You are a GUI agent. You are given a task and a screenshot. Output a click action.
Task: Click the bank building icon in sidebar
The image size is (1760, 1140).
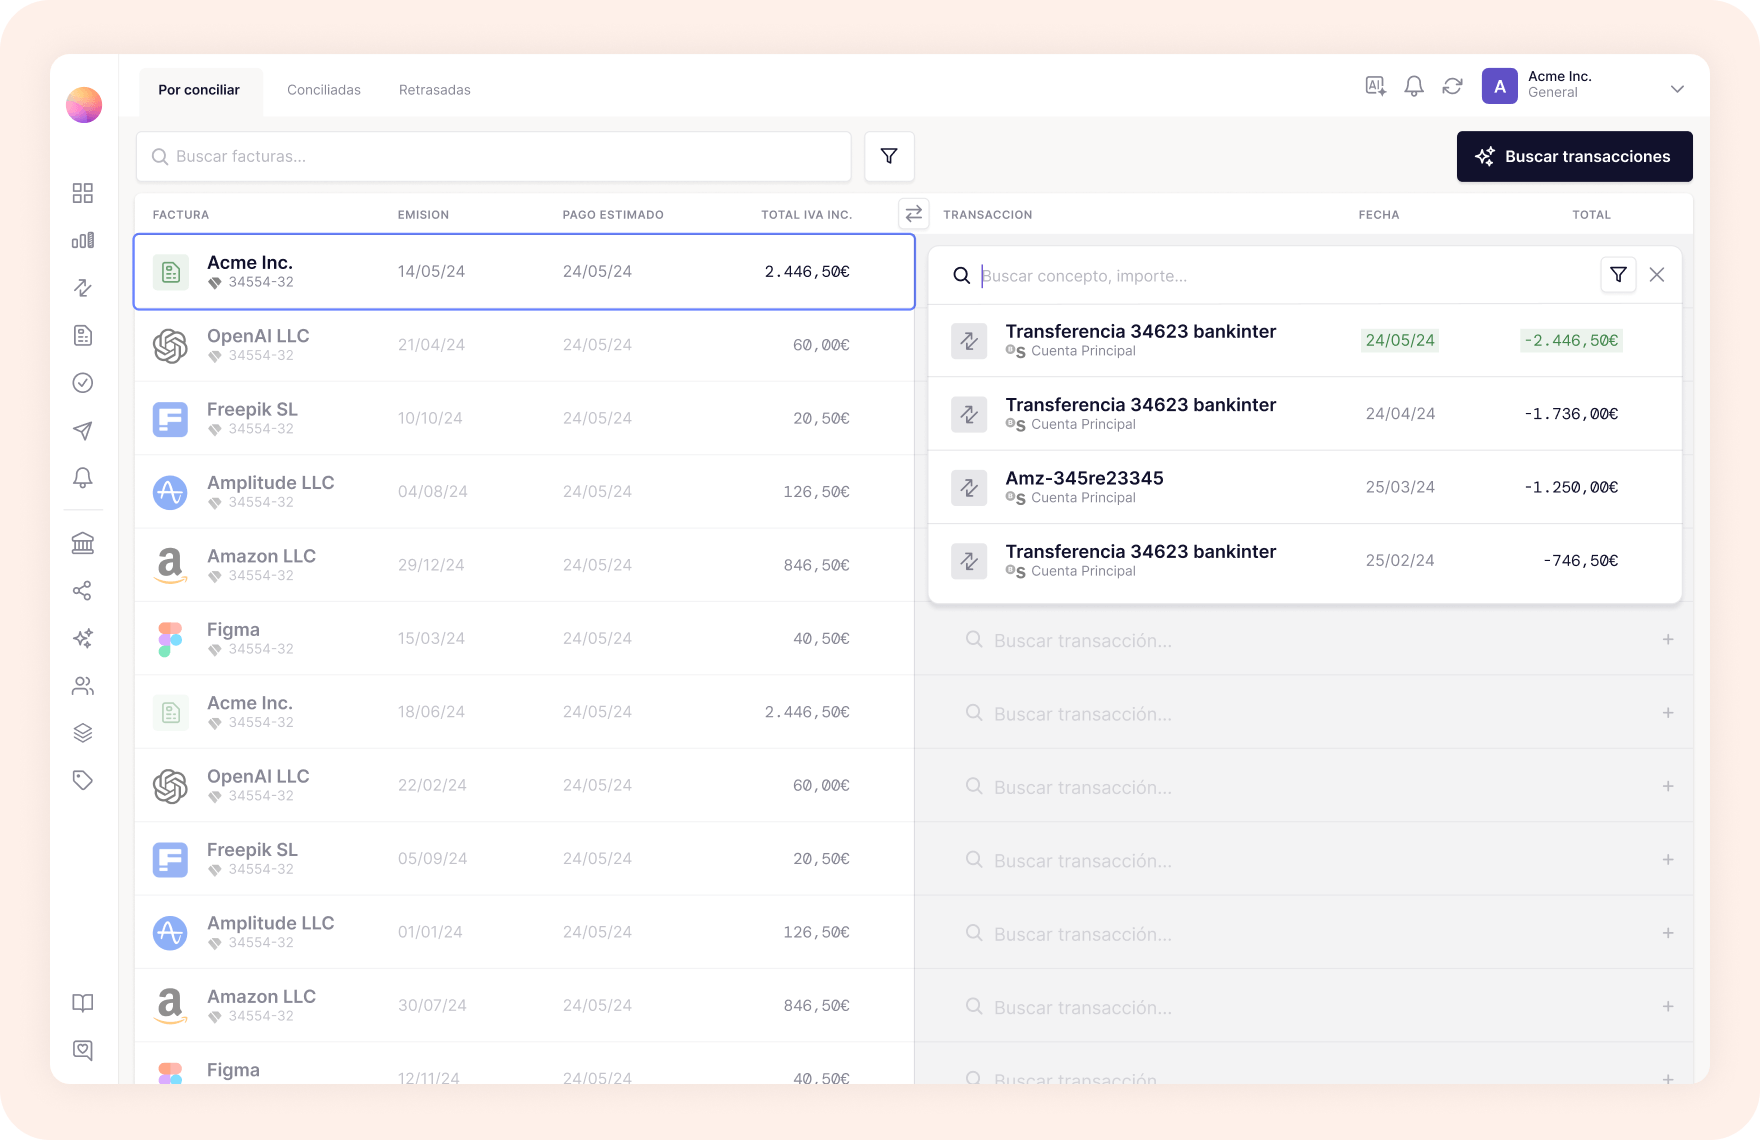[83, 543]
